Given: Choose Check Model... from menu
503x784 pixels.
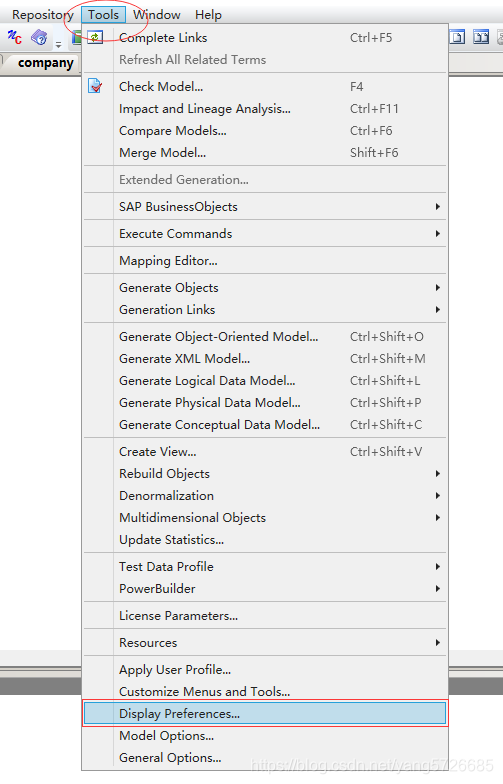Looking at the screenshot, I should coord(265,86).
